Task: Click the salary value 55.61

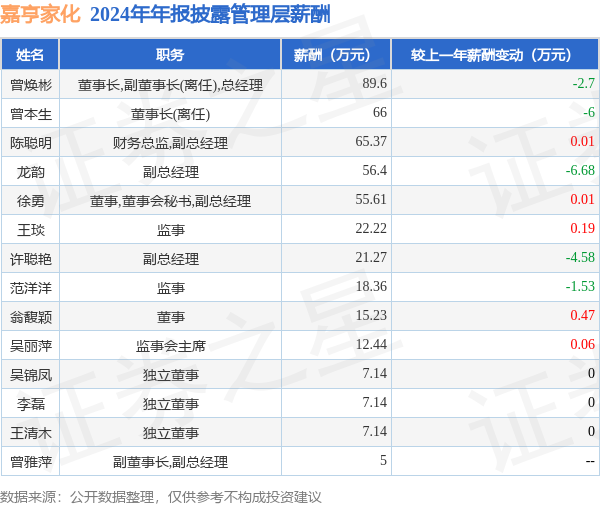Action: tap(371, 199)
